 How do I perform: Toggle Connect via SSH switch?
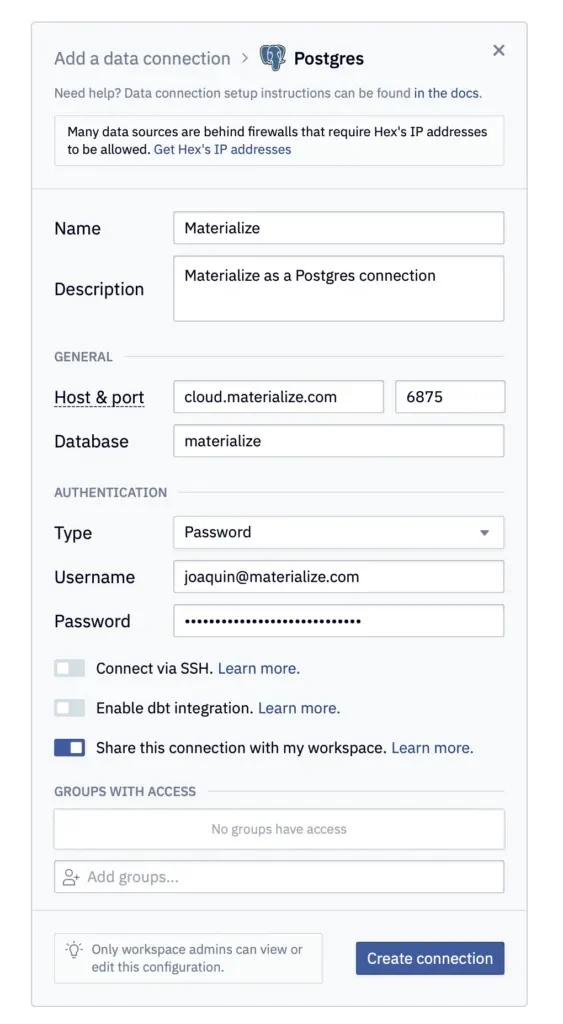[x=70, y=668]
